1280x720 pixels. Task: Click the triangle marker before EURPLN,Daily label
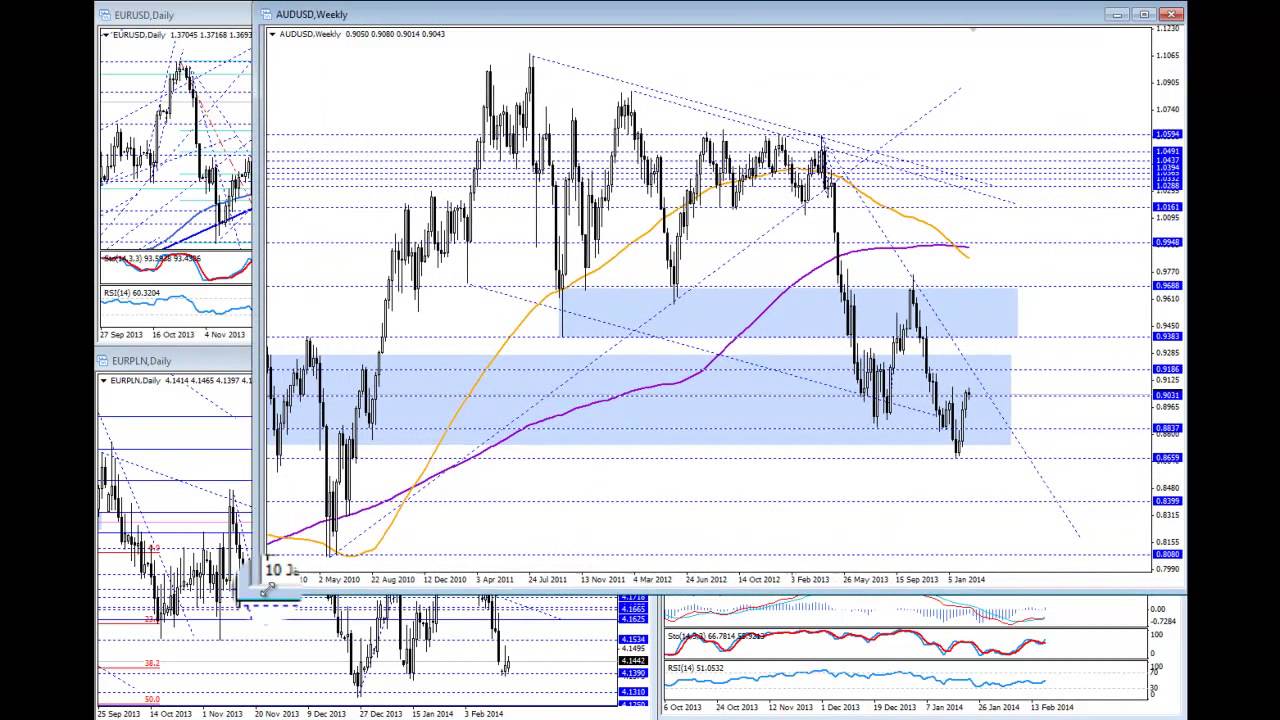(x=104, y=380)
